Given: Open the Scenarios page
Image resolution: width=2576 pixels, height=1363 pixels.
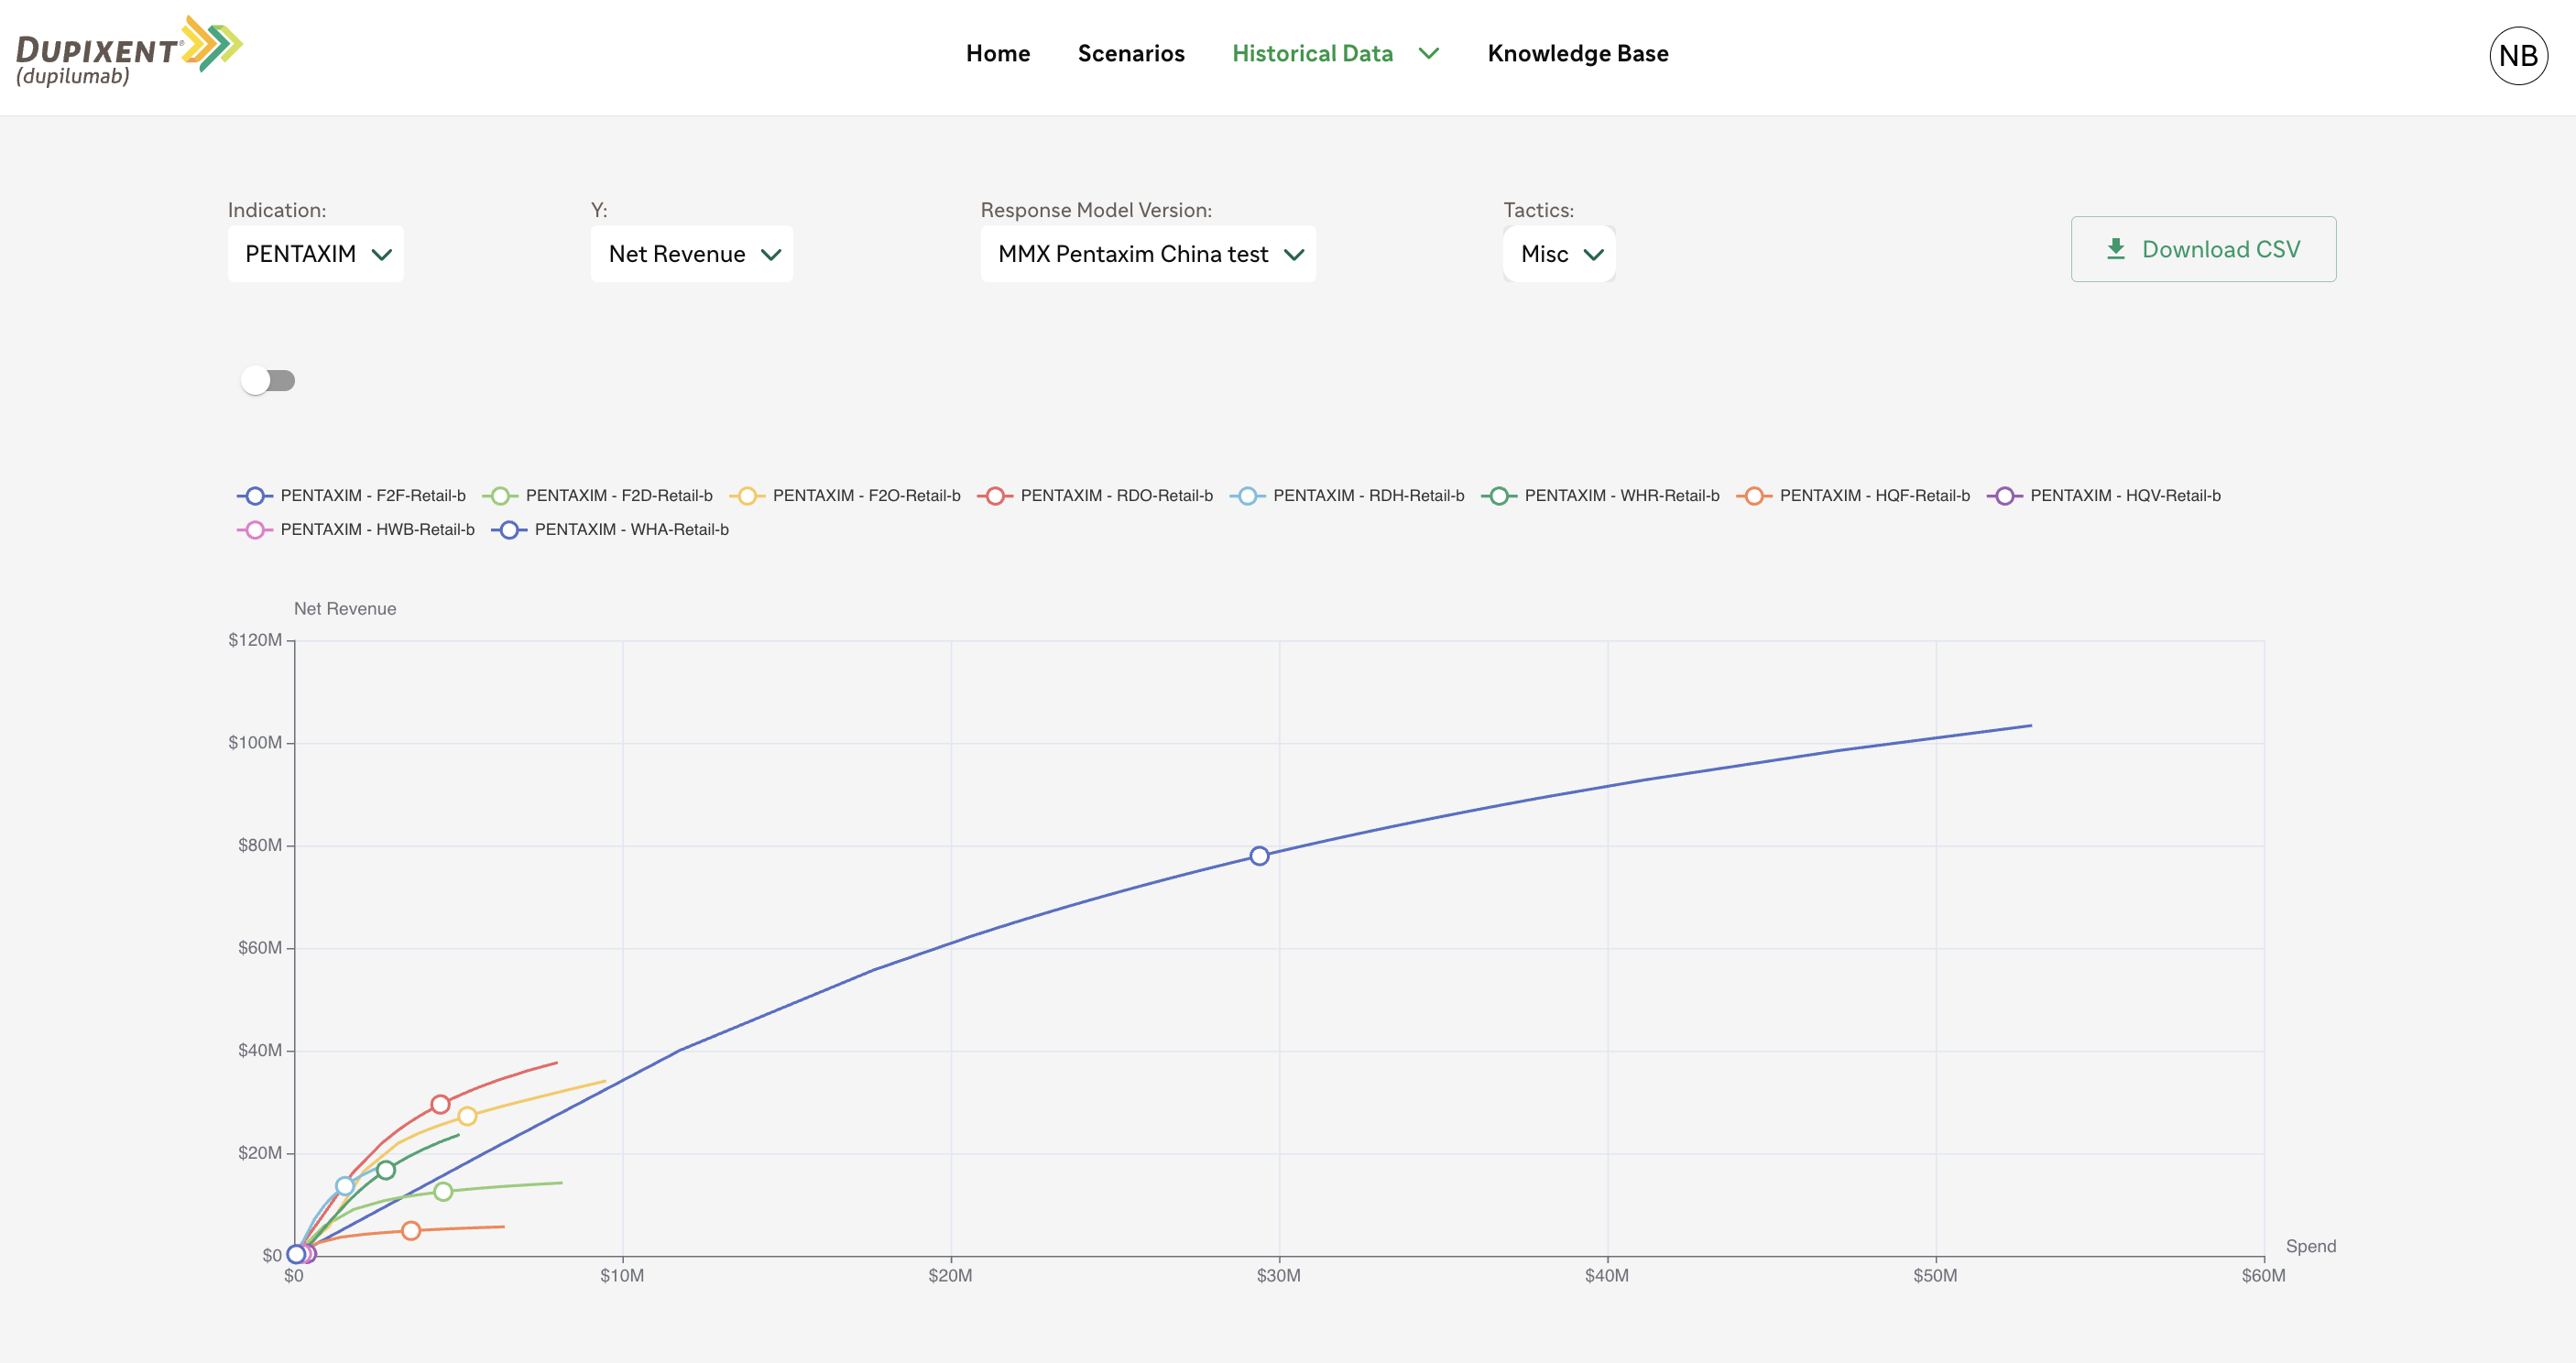Looking at the screenshot, I should 1130,54.
